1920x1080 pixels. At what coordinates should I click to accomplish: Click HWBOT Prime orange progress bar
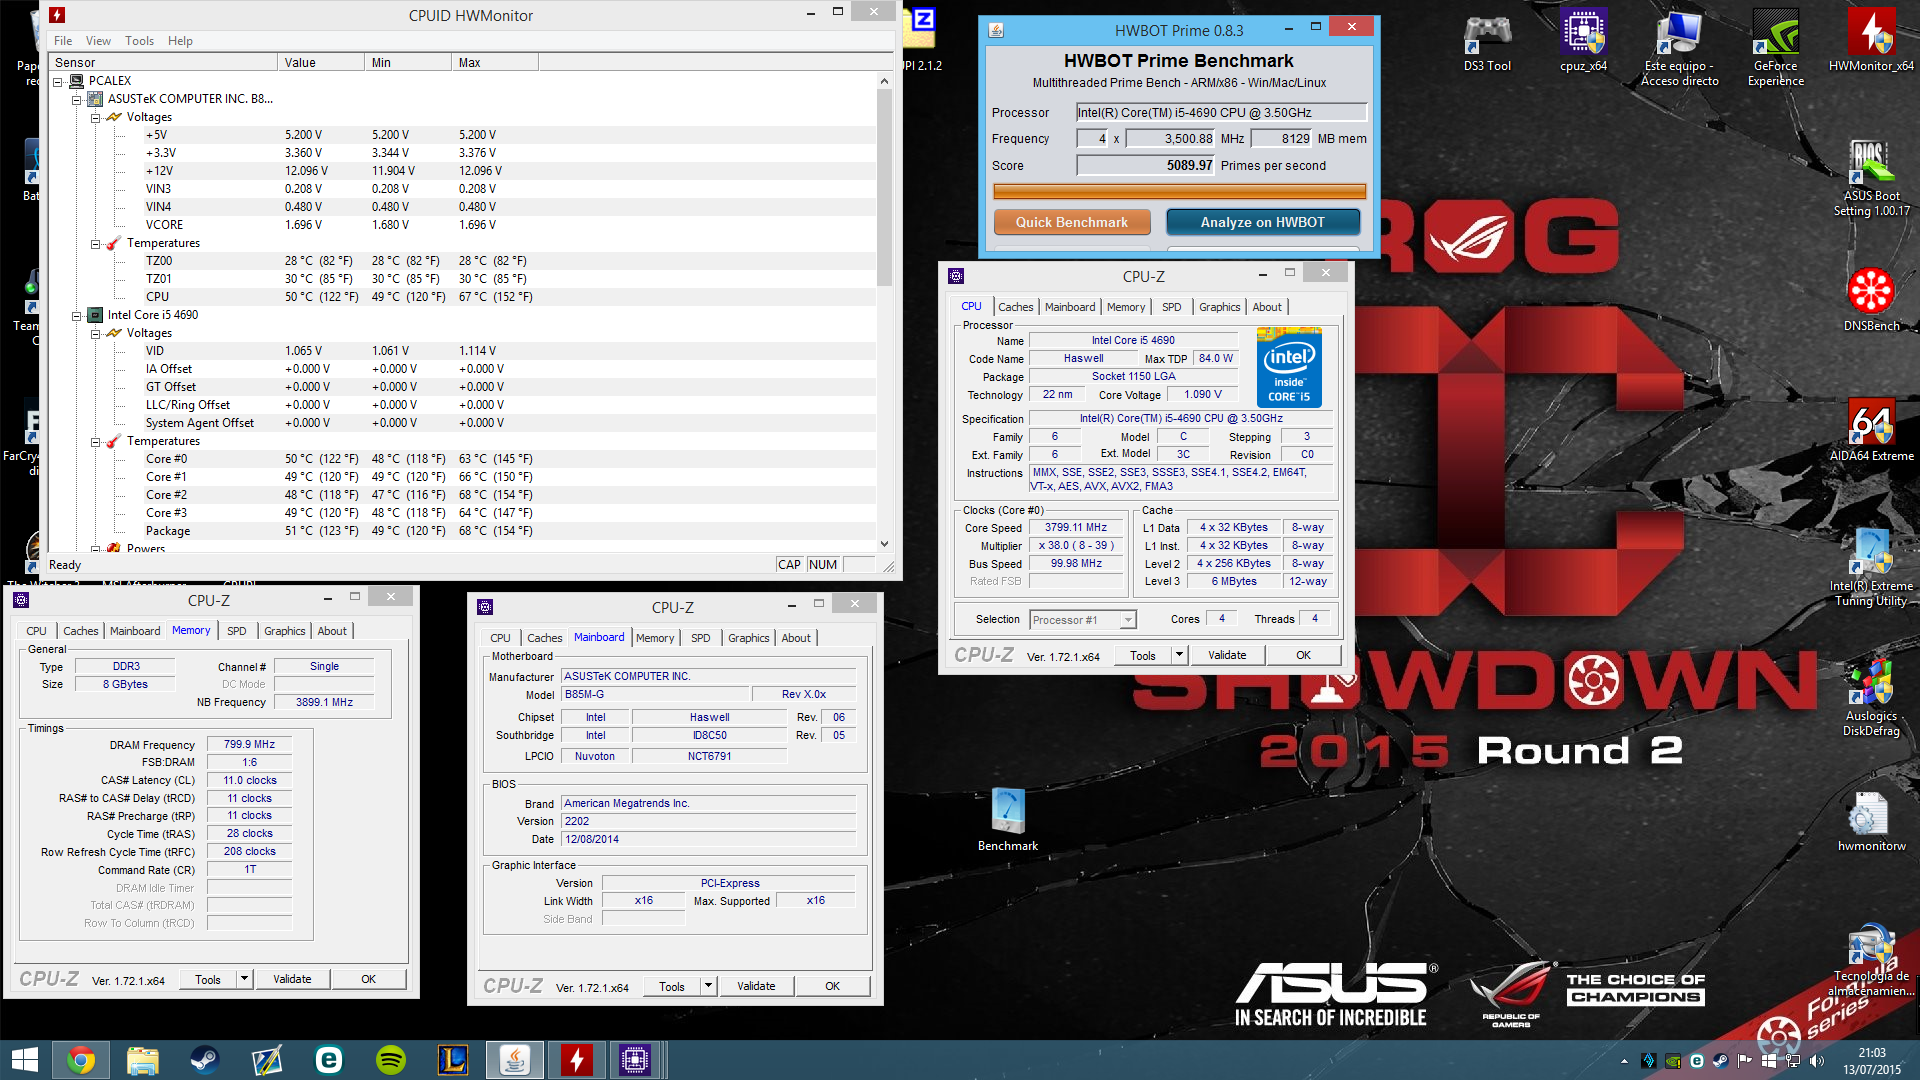[1179, 191]
